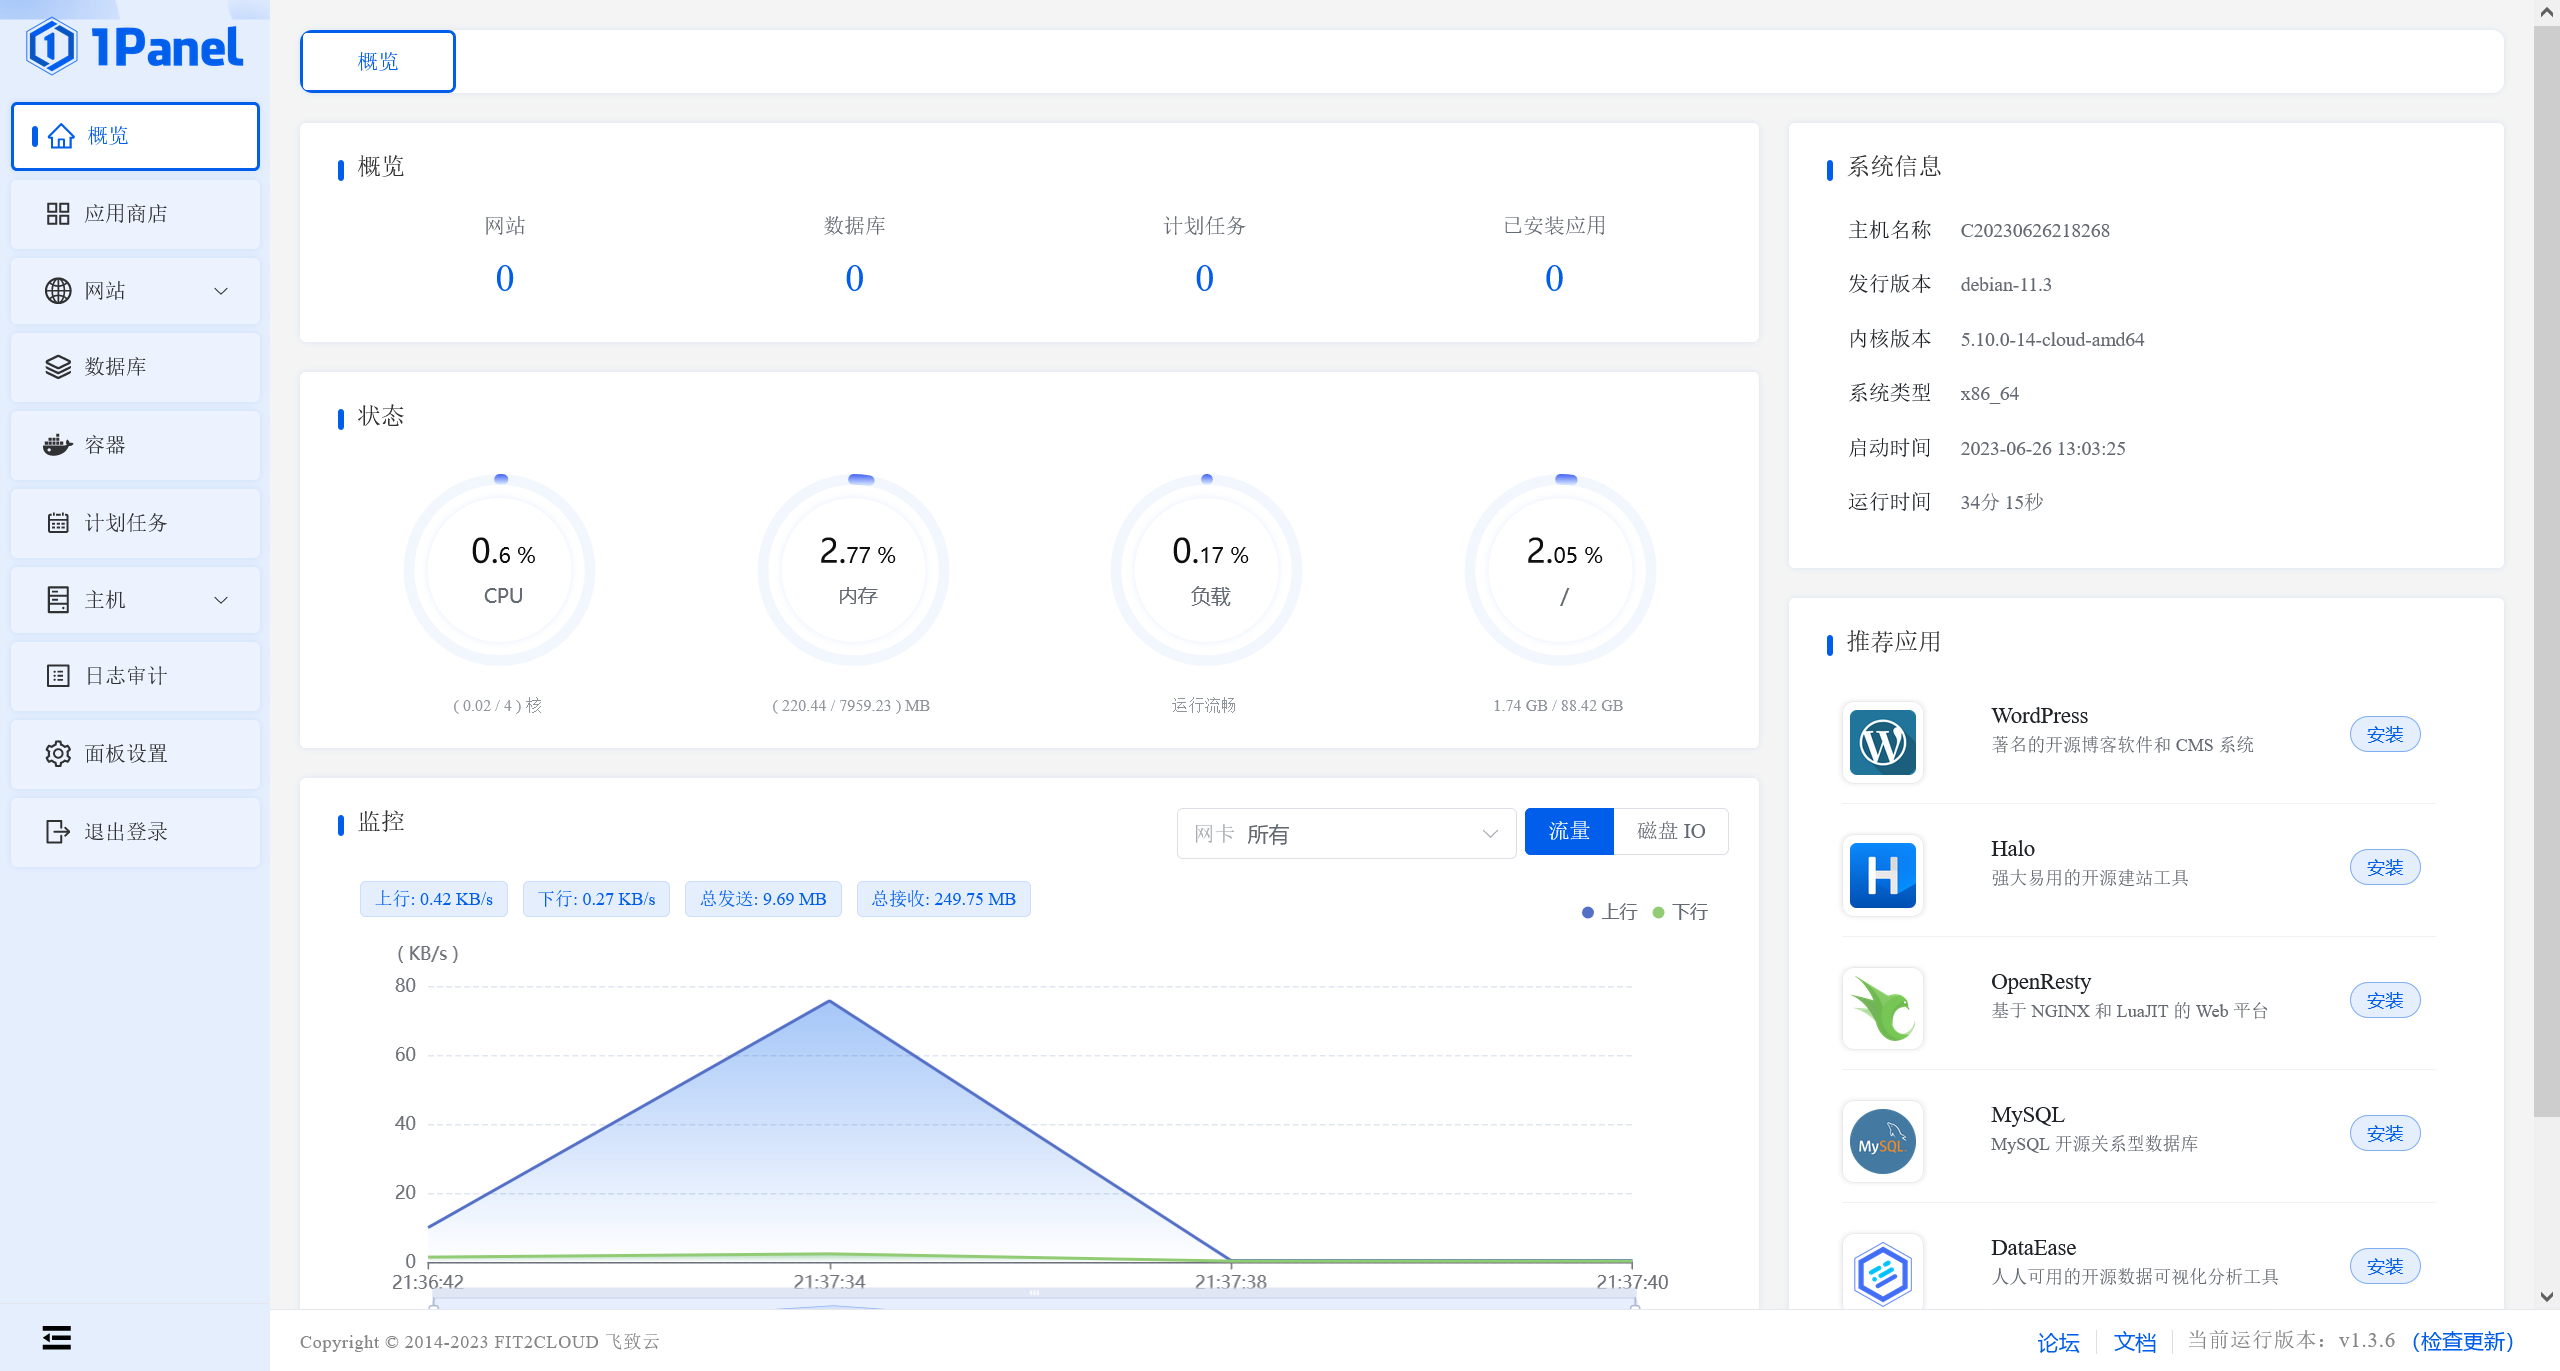Click the server icon for 主机
The height and width of the screenshot is (1371, 2560).
(x=58, y=600)
